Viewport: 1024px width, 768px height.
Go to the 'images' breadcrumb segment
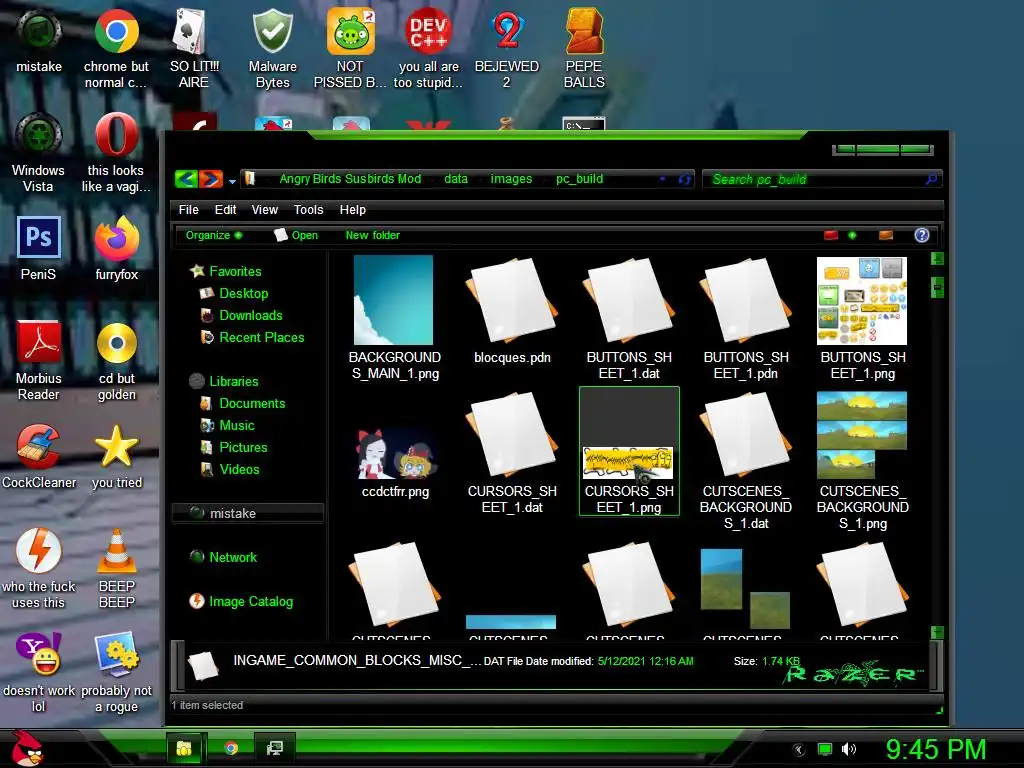(511, 179)
